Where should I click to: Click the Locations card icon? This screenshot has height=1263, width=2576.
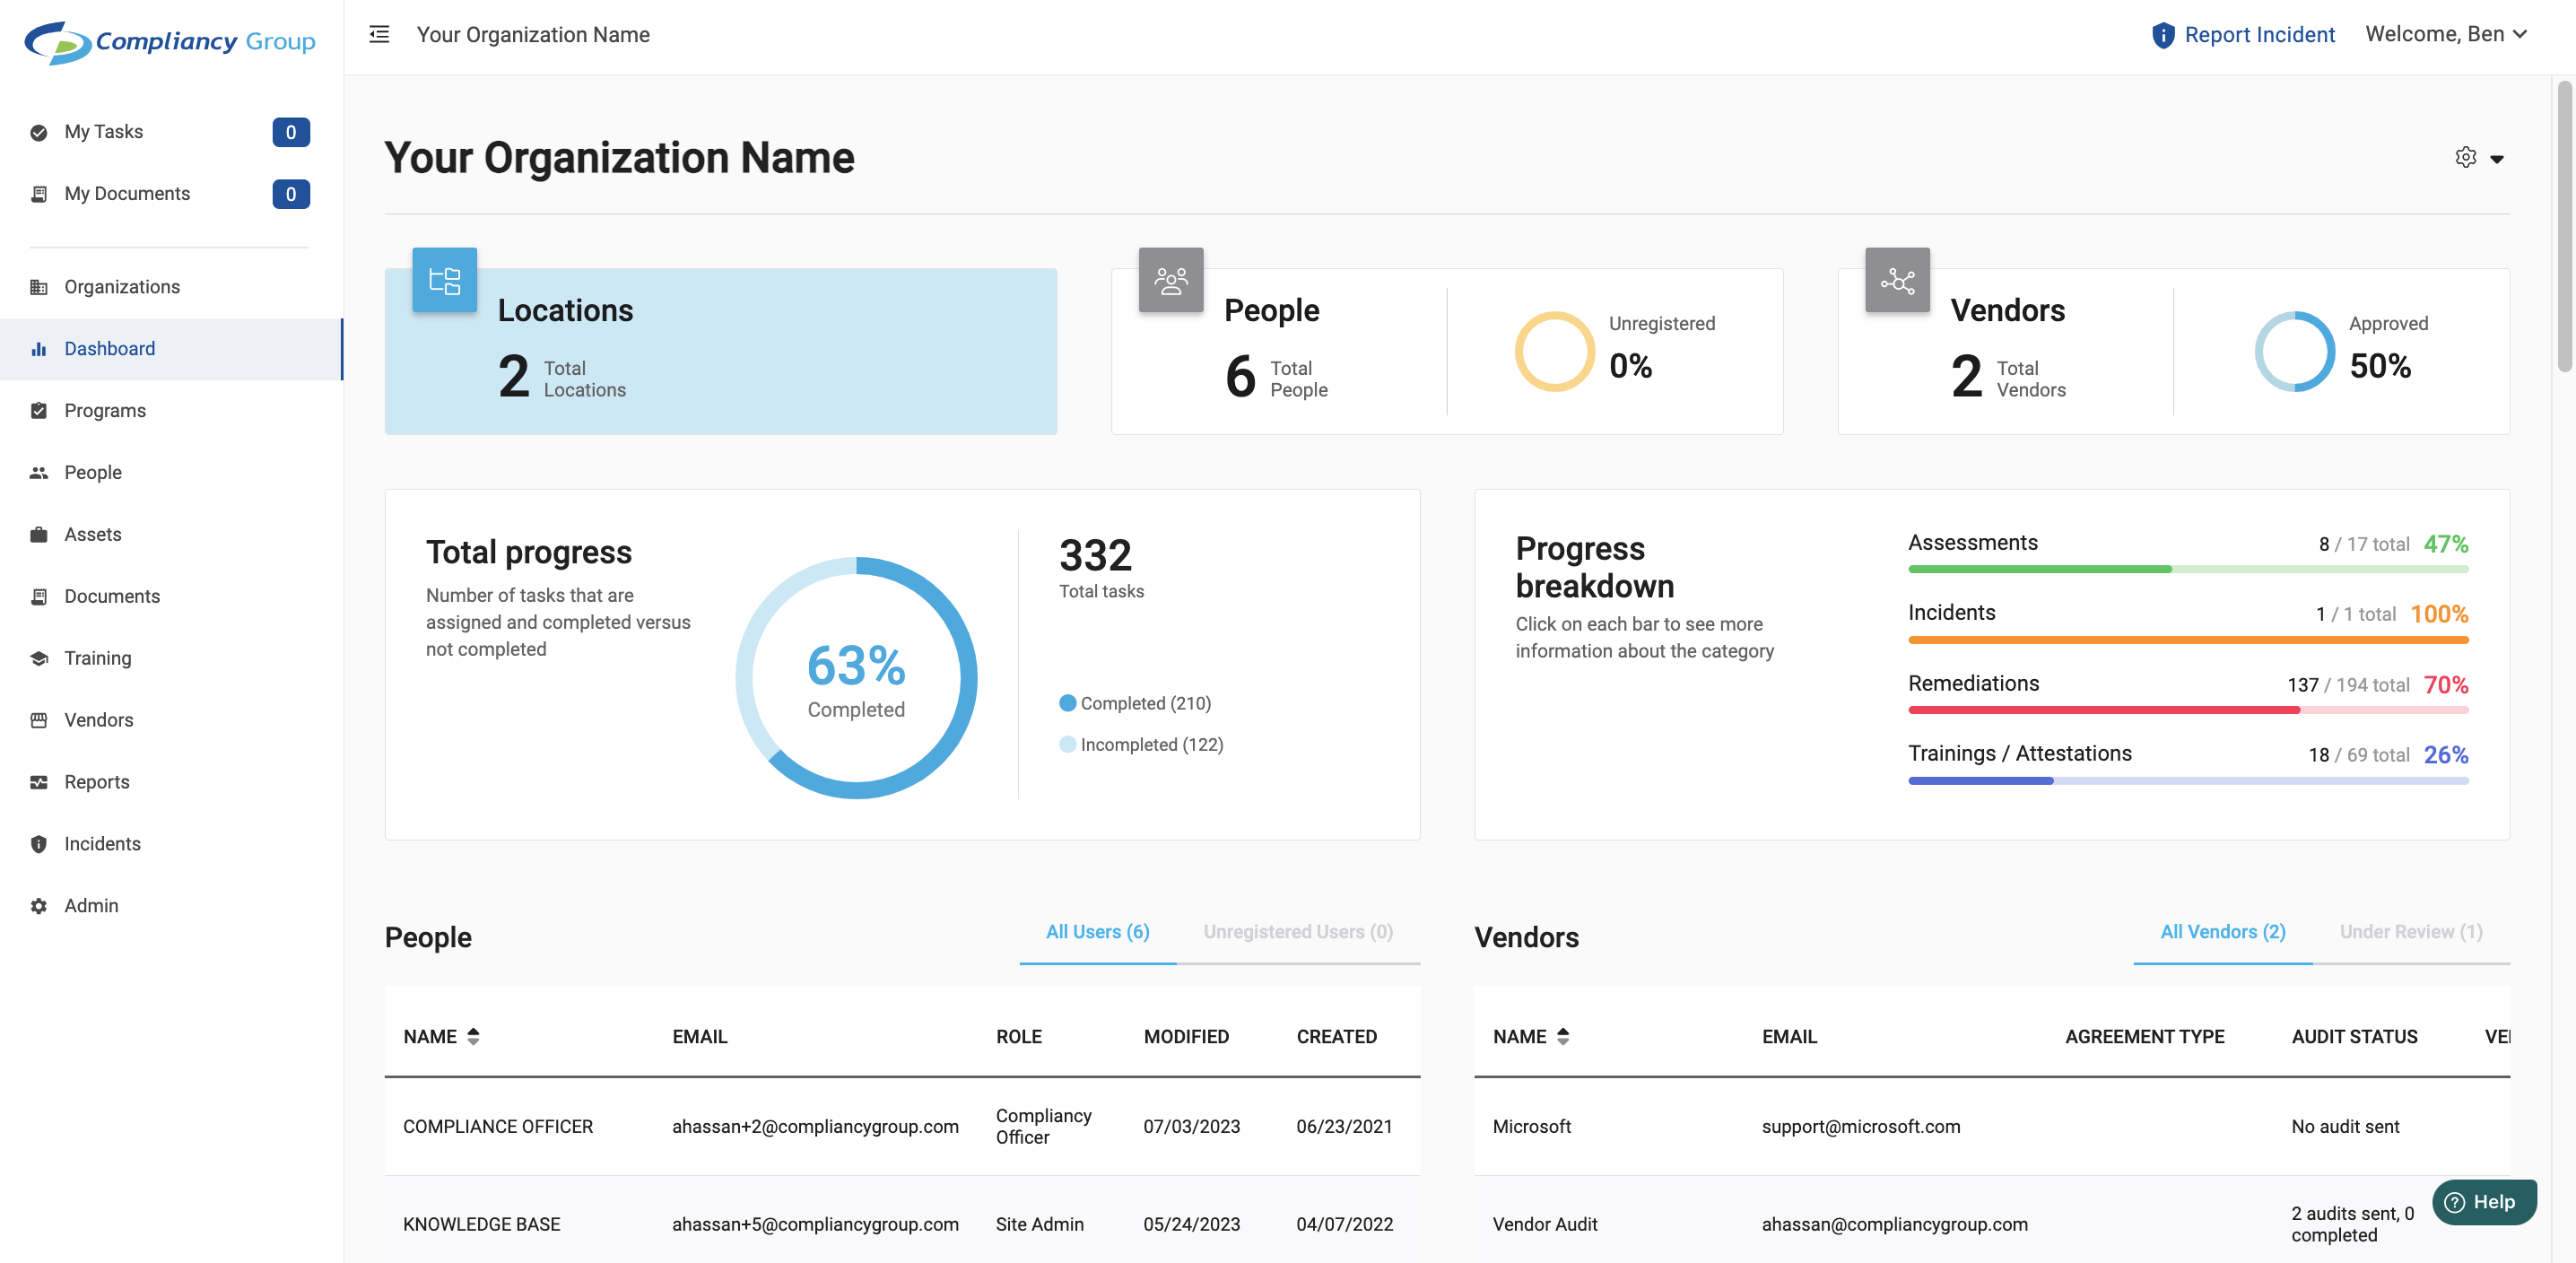(444, 280)
